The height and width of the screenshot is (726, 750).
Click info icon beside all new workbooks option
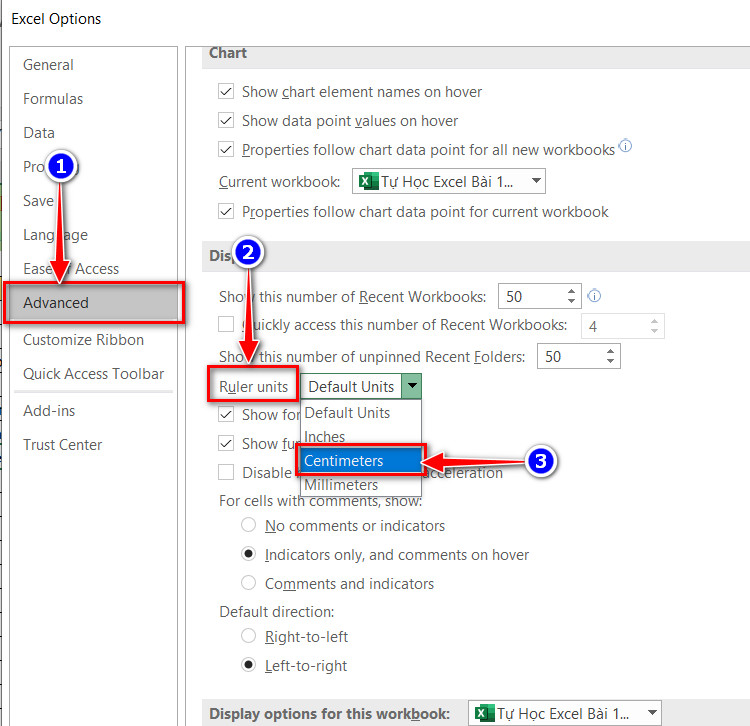pos(625,145)
